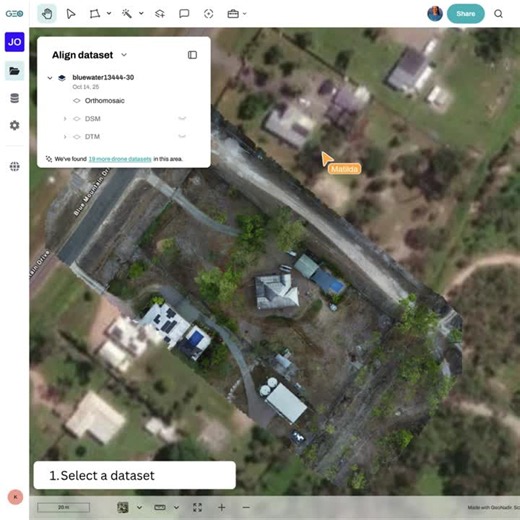Open dropdown next to polygon tool

[109, 14]
